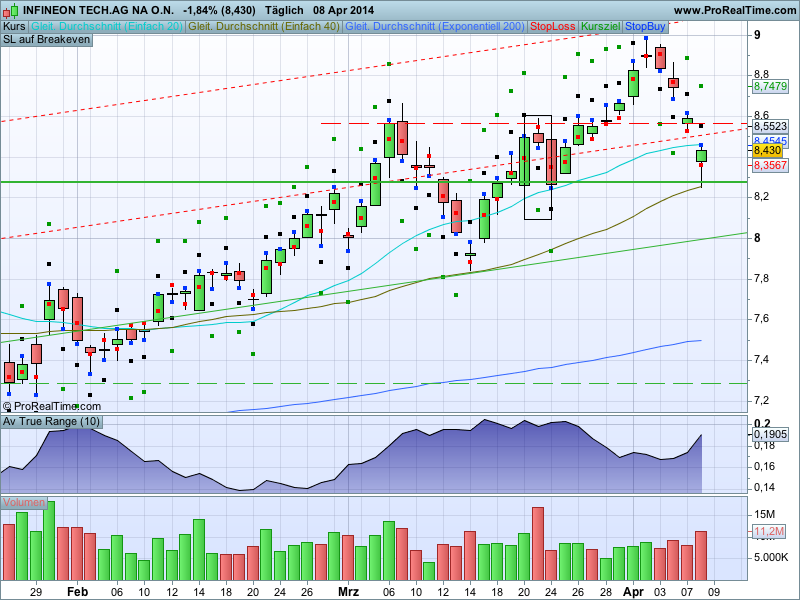
Task: Click the 8,8 price axis label
Action: [x=761, y=75]
